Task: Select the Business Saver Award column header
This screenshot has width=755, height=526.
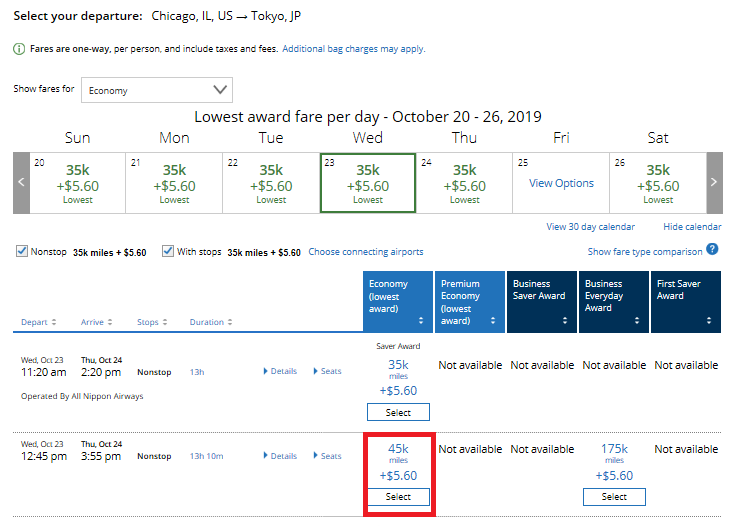Action: pyautogui.click(x=542, y=302)
